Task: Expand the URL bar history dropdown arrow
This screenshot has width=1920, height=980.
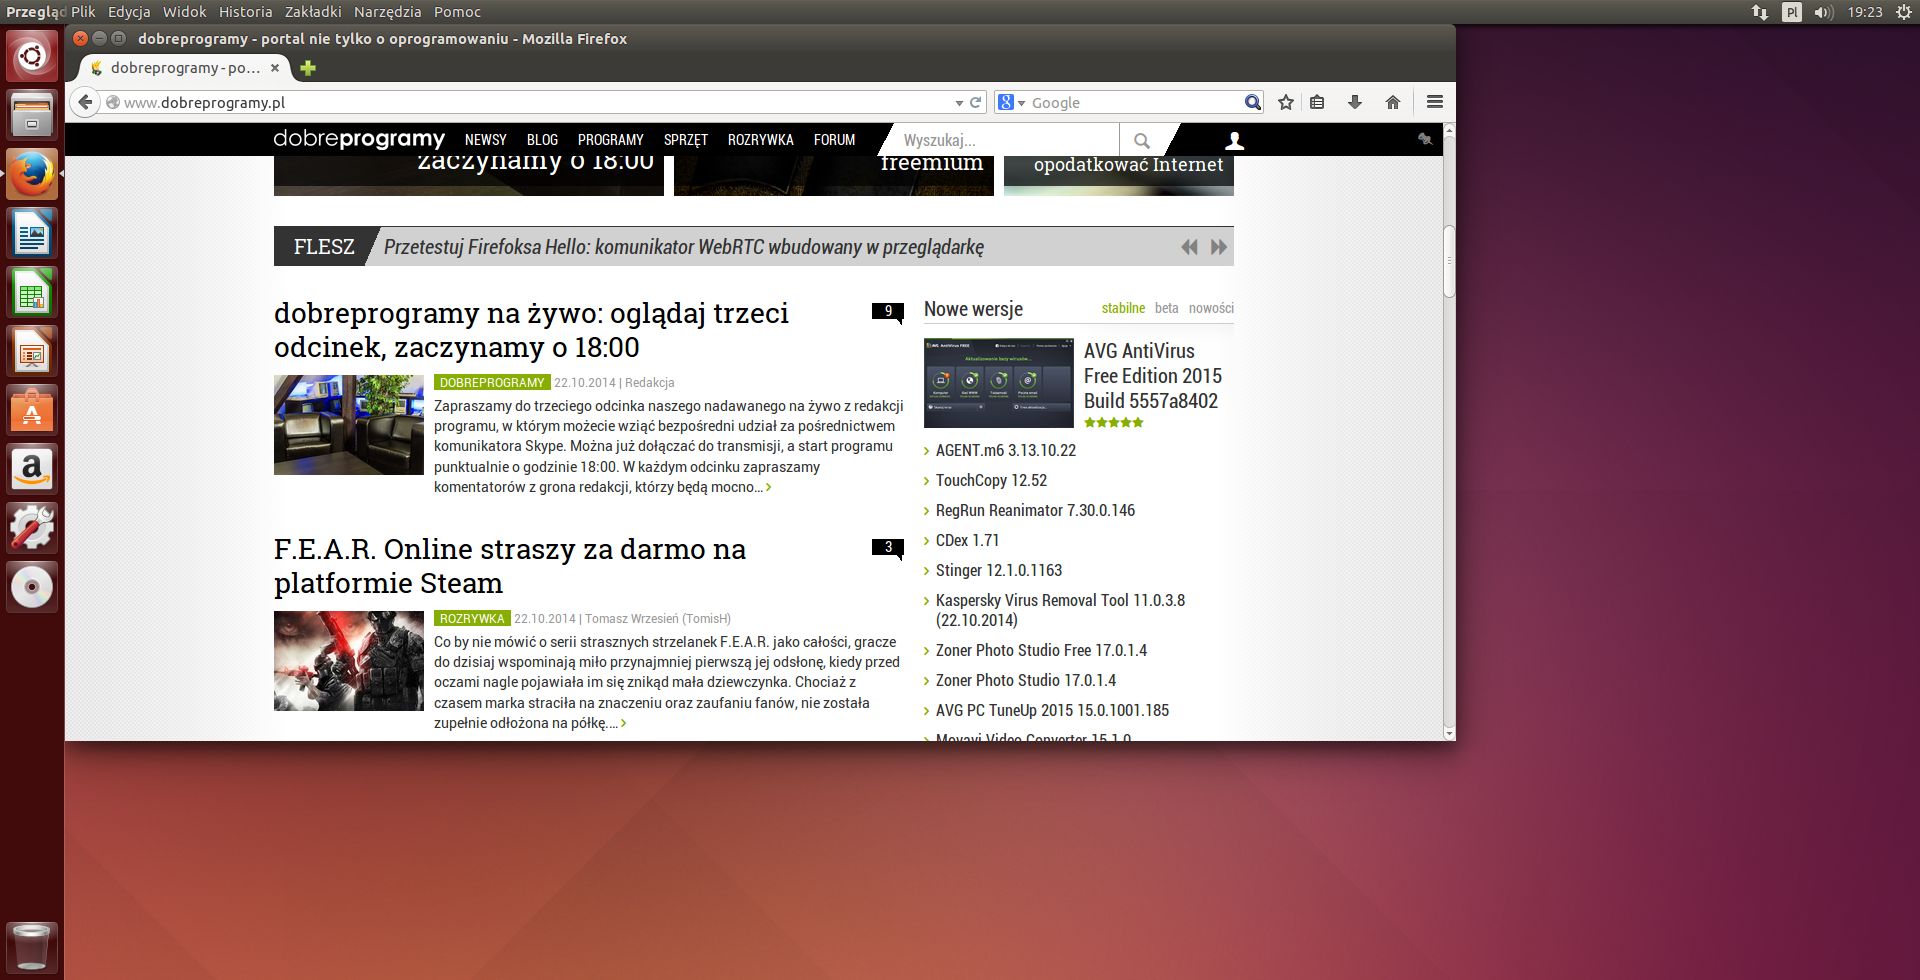Action: pyautogui.click(x=959, y=103)
